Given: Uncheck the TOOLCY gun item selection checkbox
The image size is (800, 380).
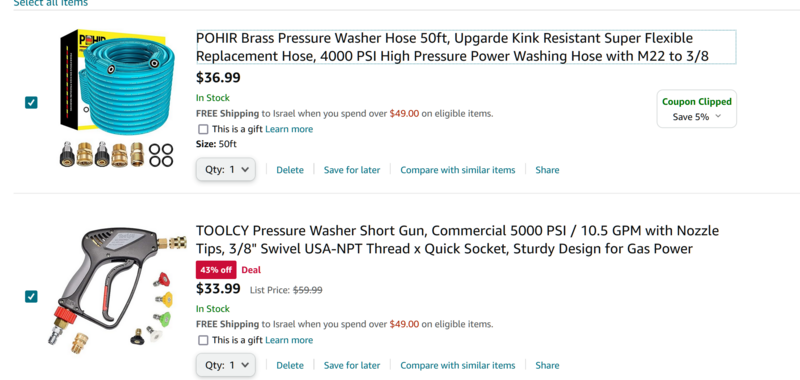Looking at the screenshot, I should [x=31, y=296].
